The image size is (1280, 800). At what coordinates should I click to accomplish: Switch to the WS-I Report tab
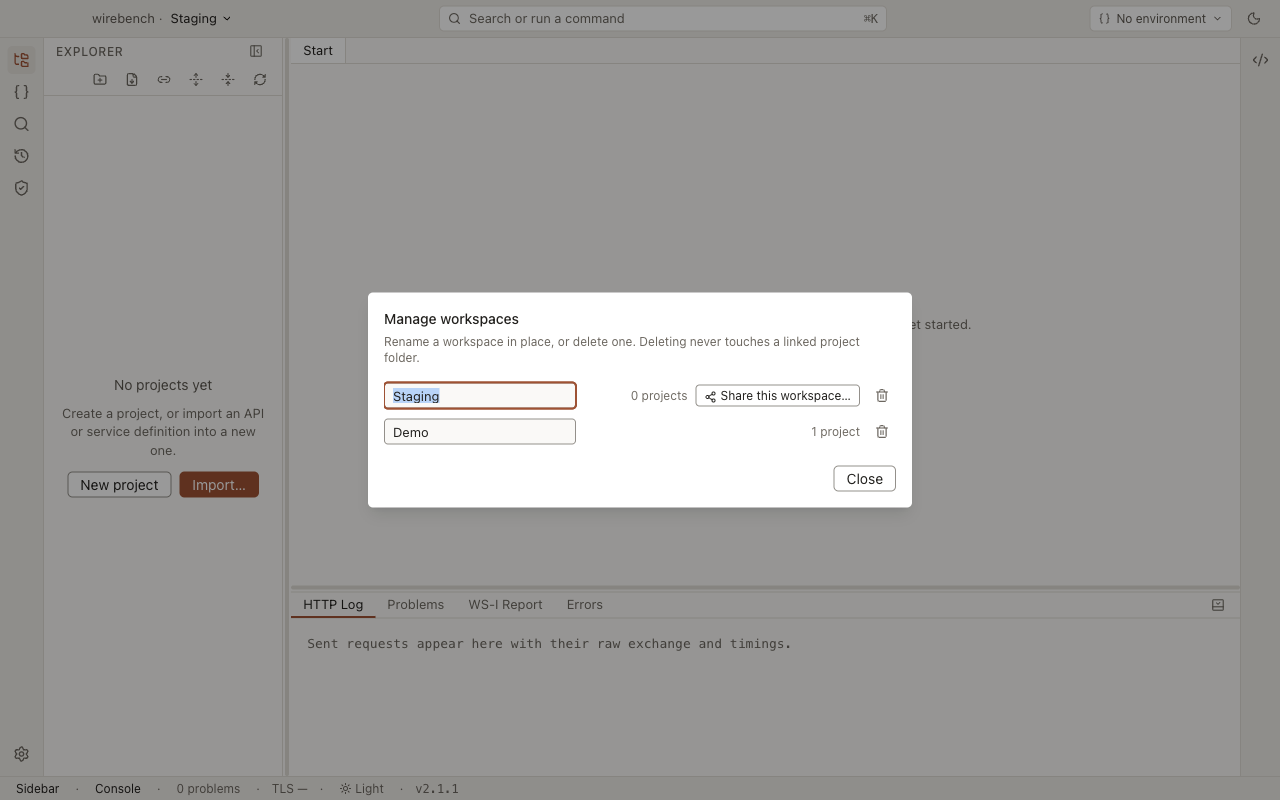tap(505, 605)
